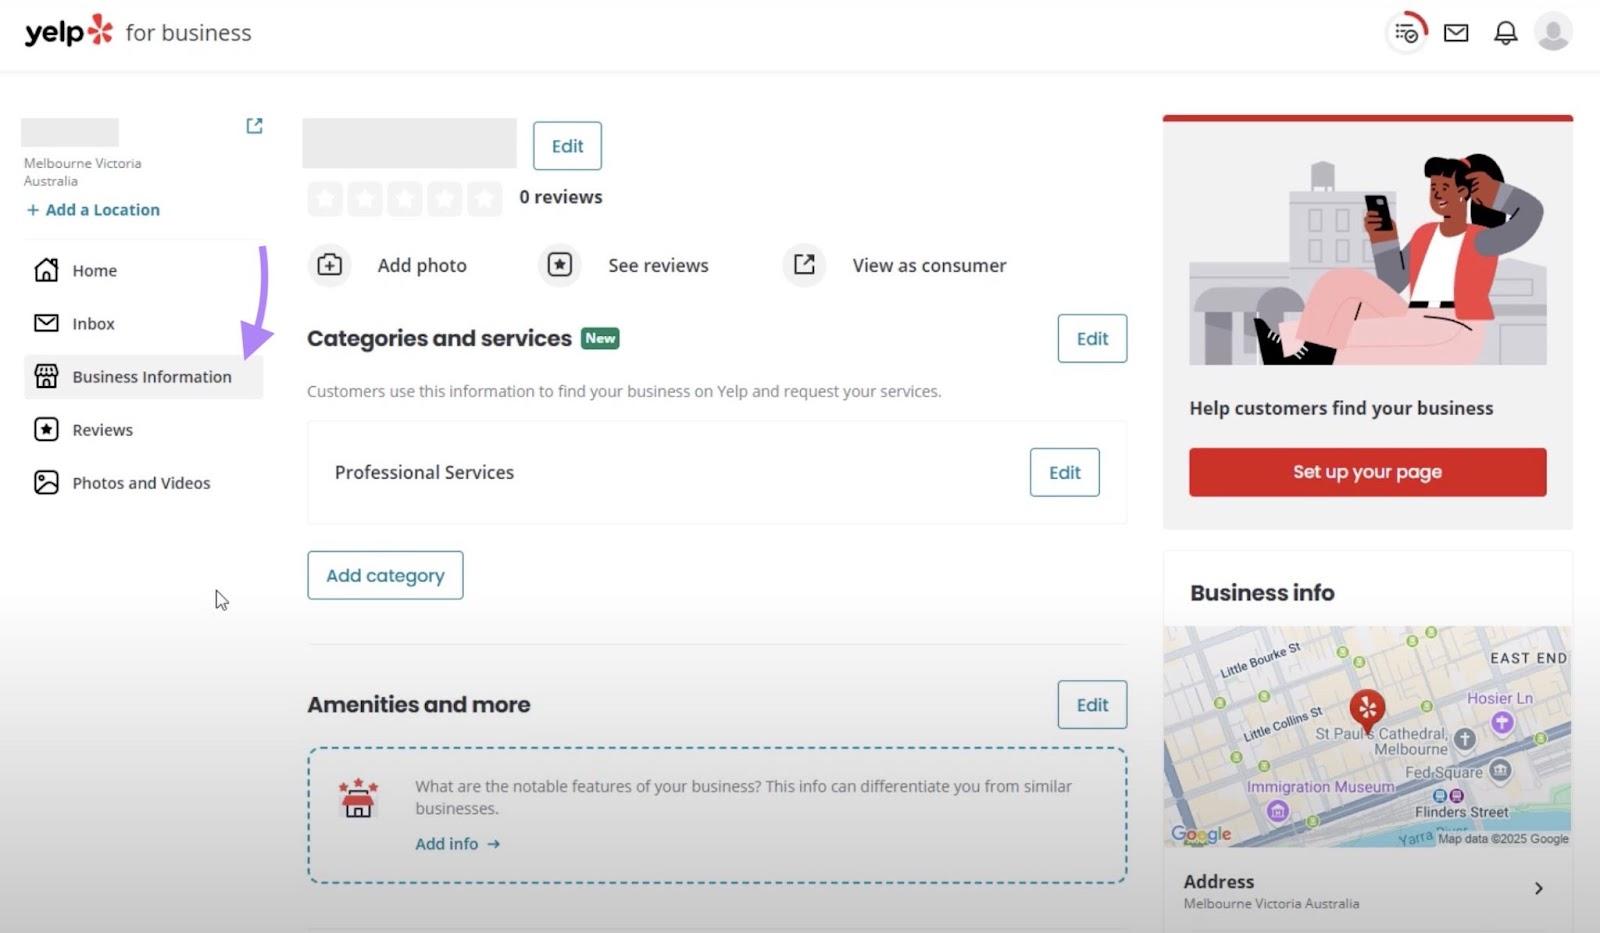Open the View as consumer icon
Screen dimensions: 1600x933
(x=803, y=265)
